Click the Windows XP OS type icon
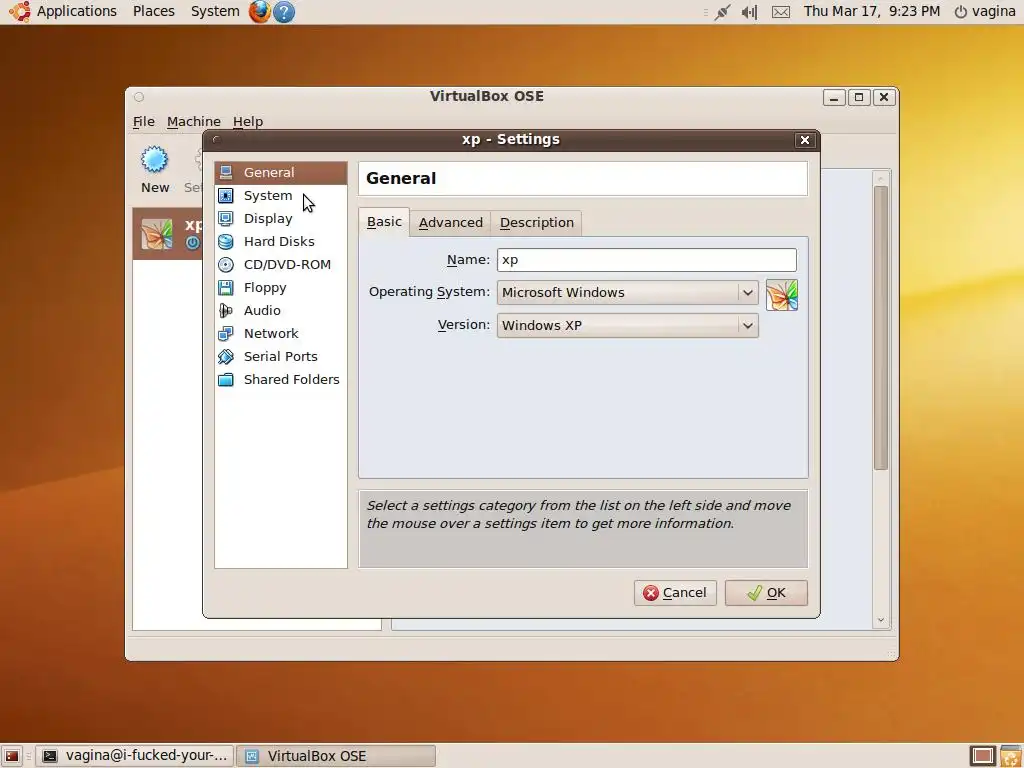This screenshot has height=768, width=1024. (782, 295)
